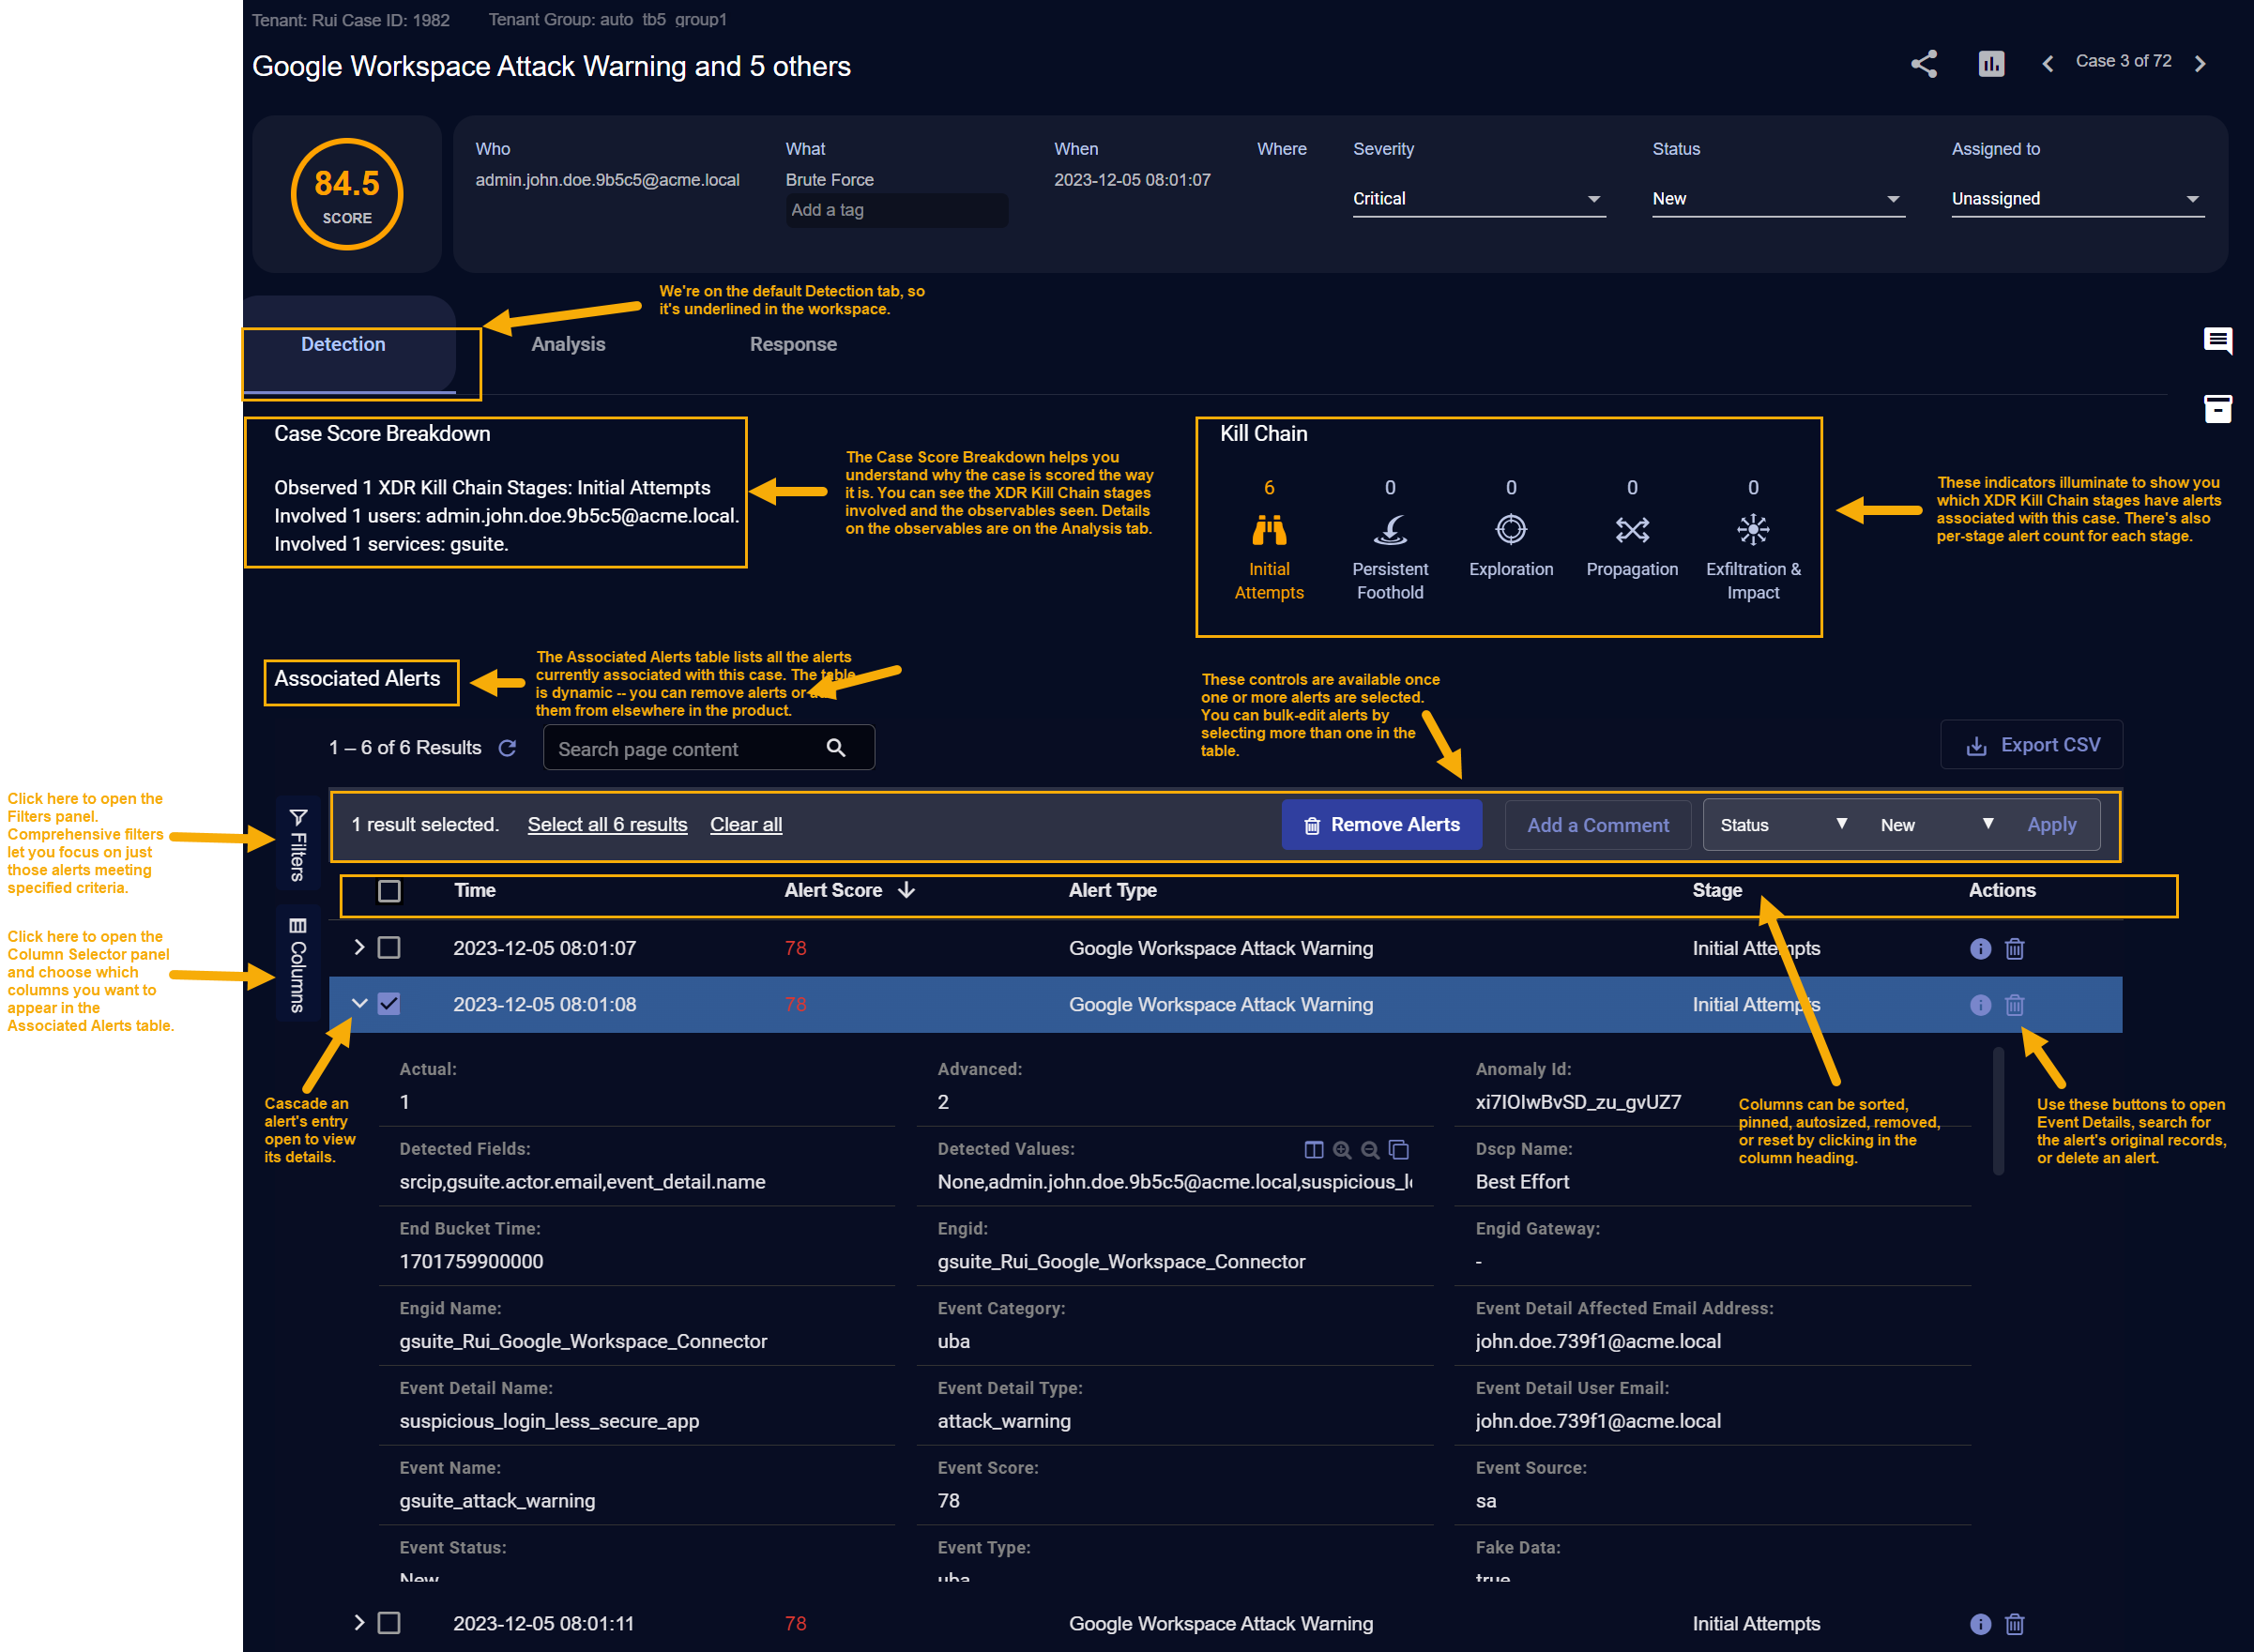Open Event Details for 08:01:07 alert

1979,948
